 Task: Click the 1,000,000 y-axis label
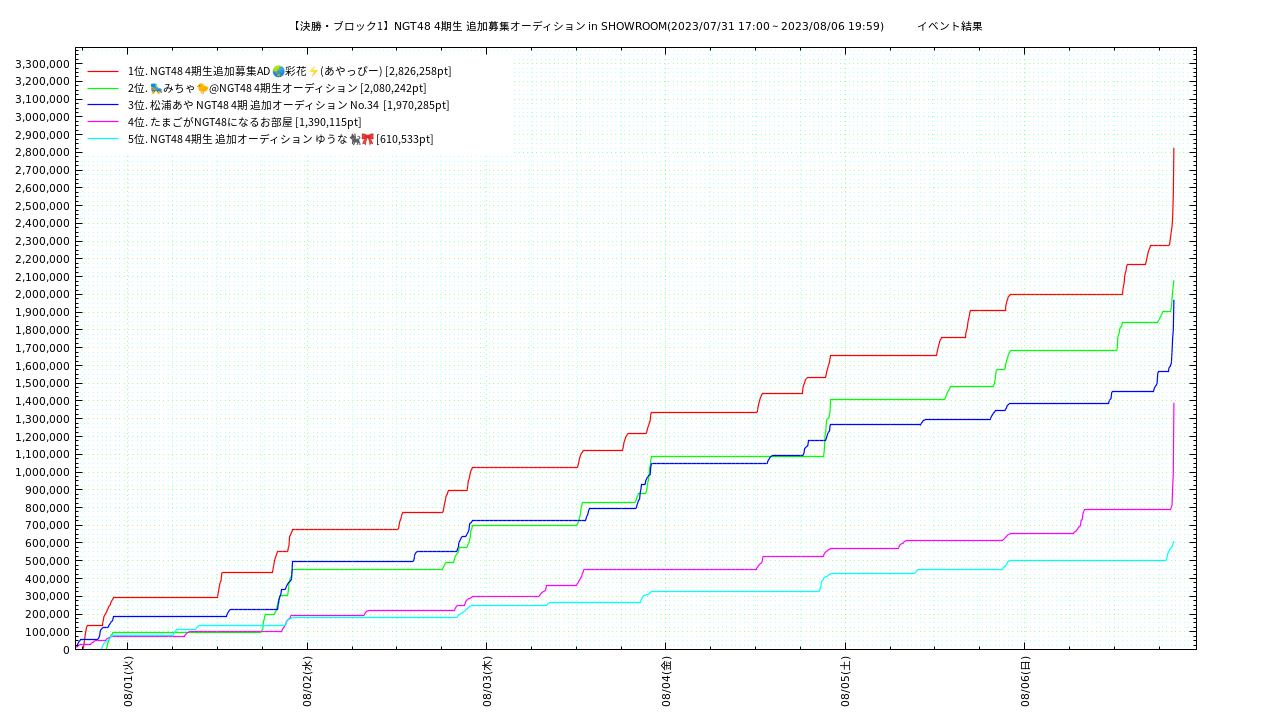[x=42, y=472]
